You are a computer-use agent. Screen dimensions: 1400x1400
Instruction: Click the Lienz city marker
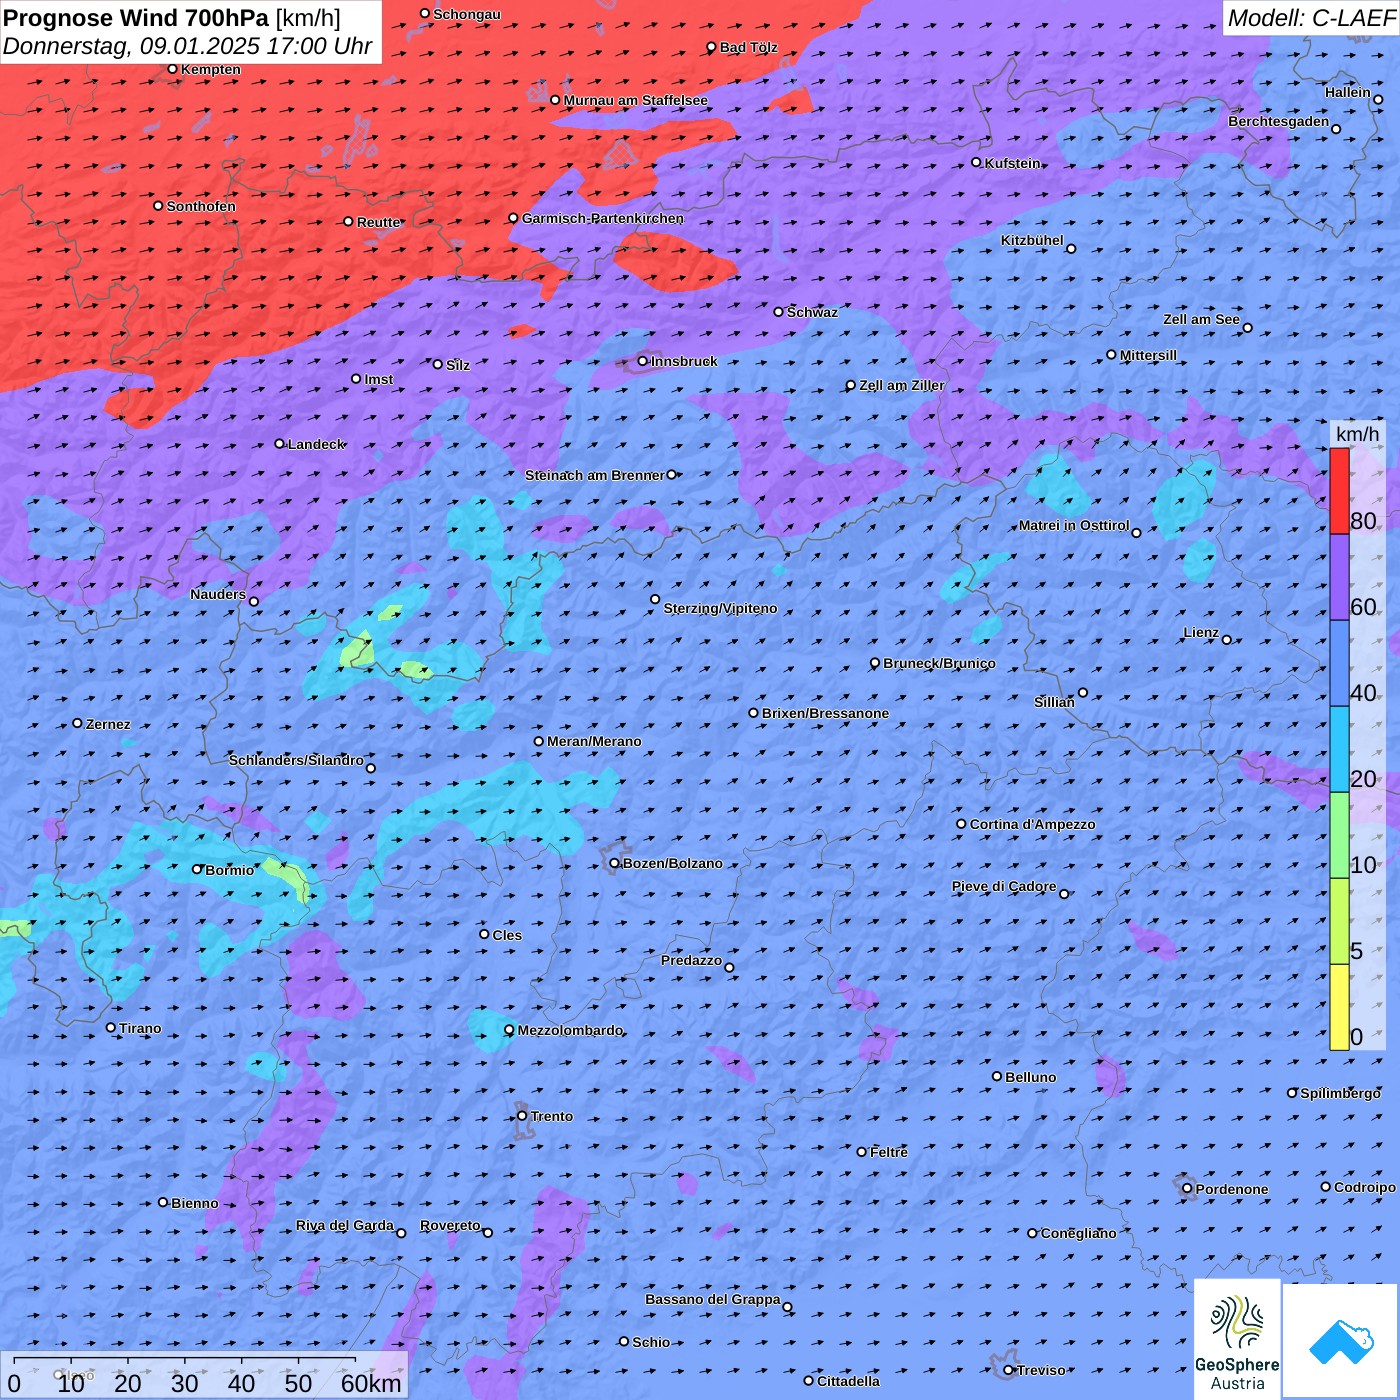coord(1227,640)
